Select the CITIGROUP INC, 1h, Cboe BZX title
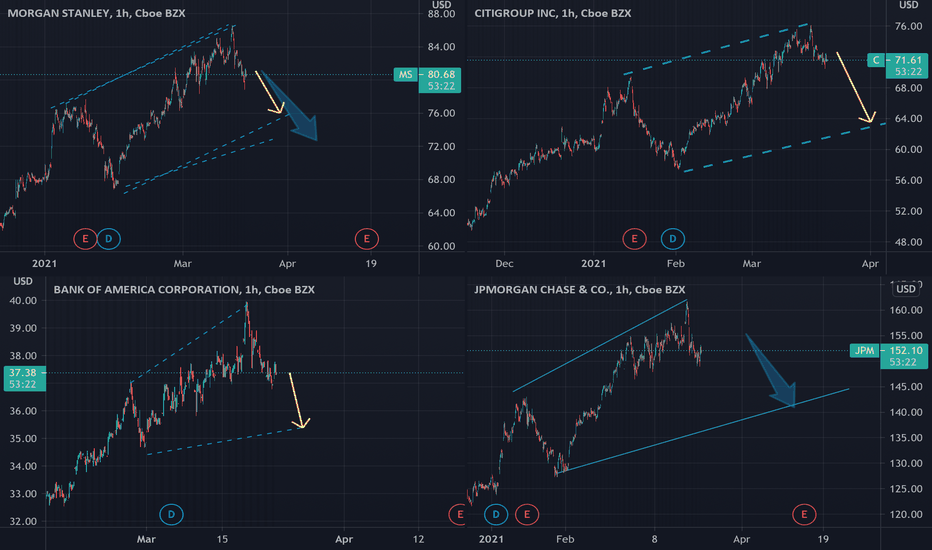 click(x=553, y=13)
